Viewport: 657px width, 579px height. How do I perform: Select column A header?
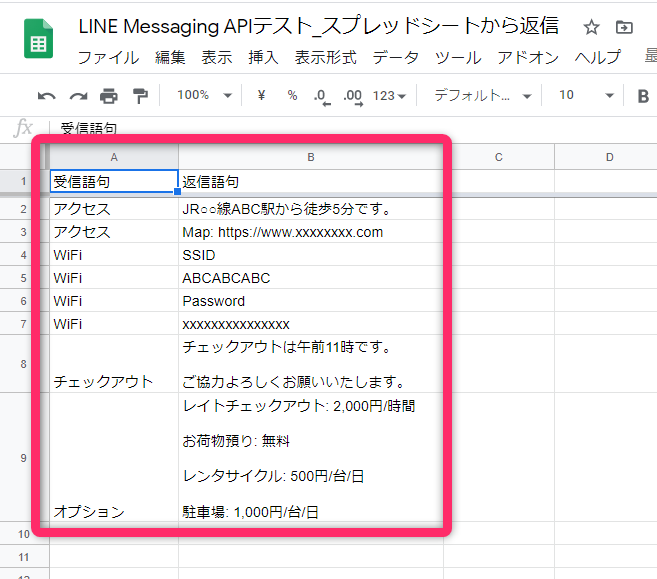pos(114,157)
